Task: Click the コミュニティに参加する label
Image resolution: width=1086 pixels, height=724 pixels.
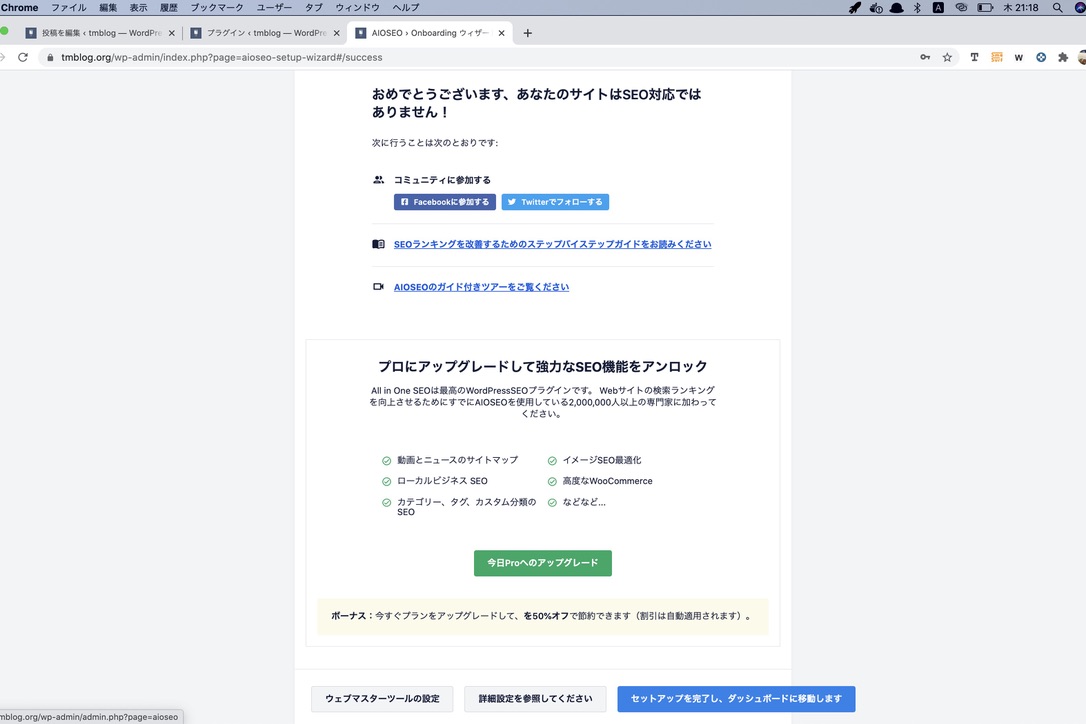Action: point(442,180)
